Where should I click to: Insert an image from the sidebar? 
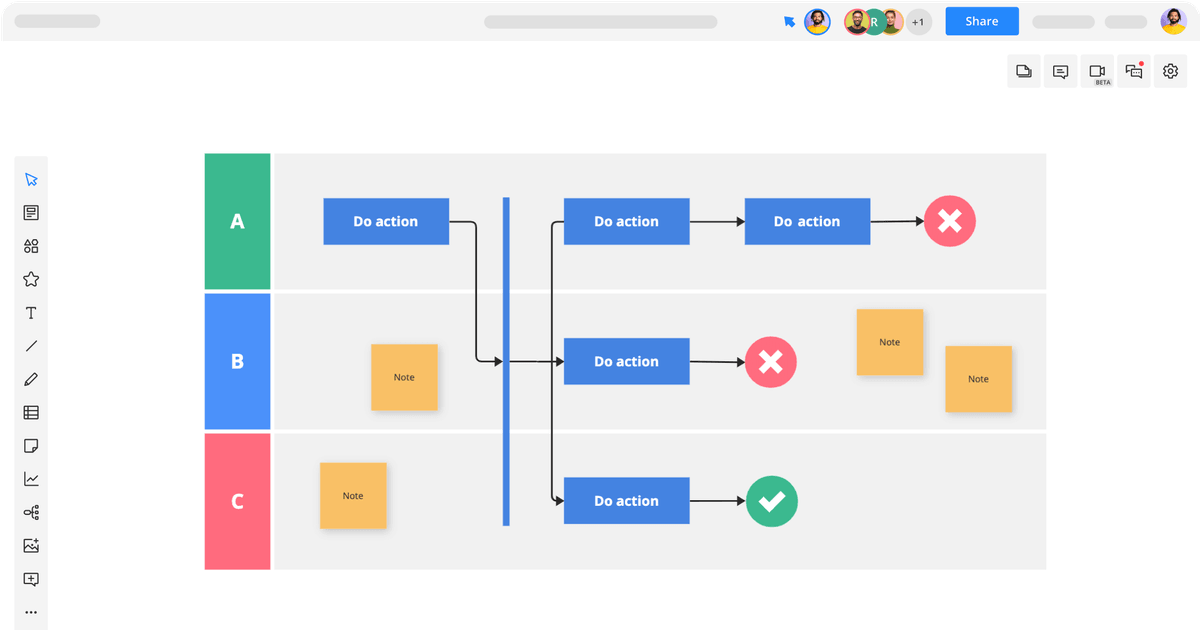[x=31, y=545]
